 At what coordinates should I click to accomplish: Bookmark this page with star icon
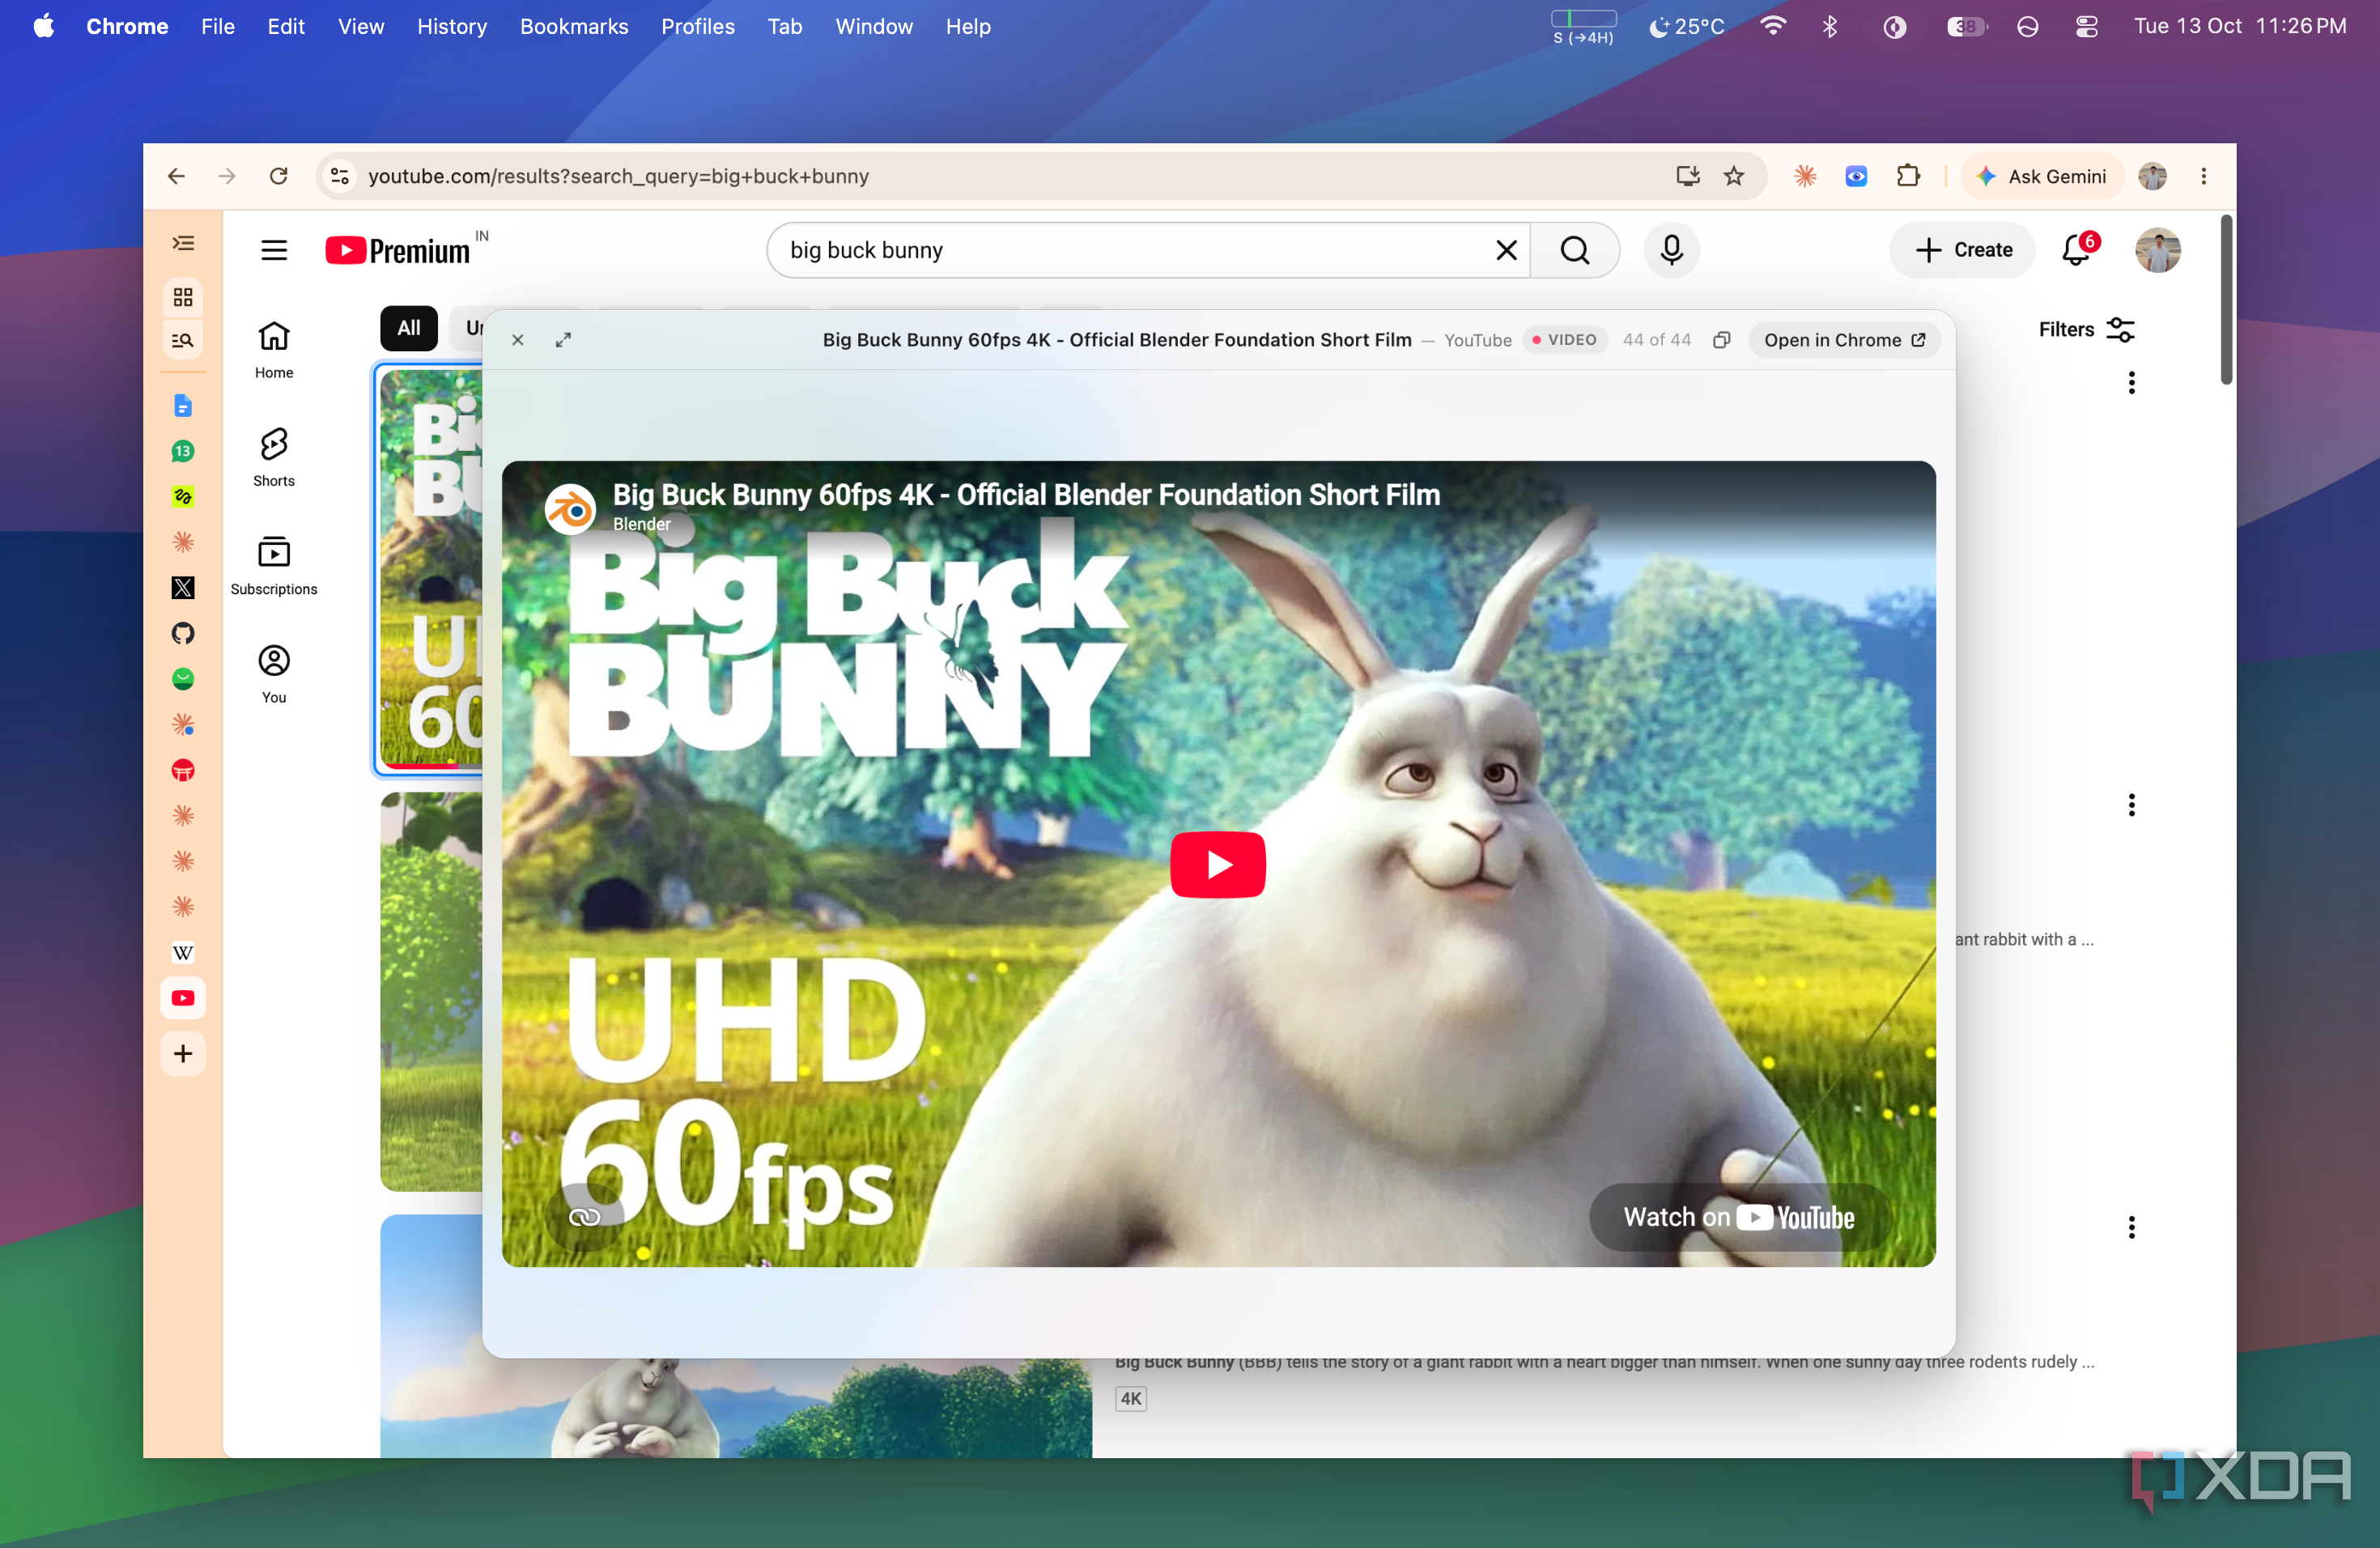[x=1734, y=176]
